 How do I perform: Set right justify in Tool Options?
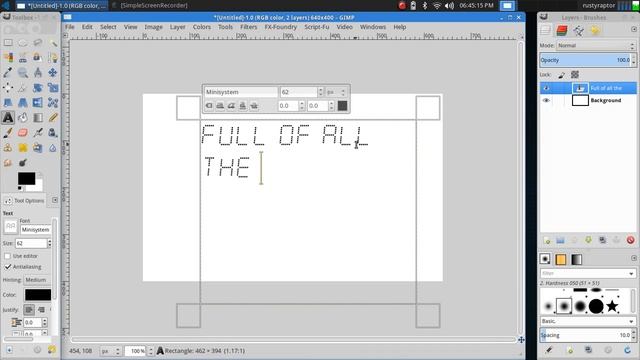point(41,310)
